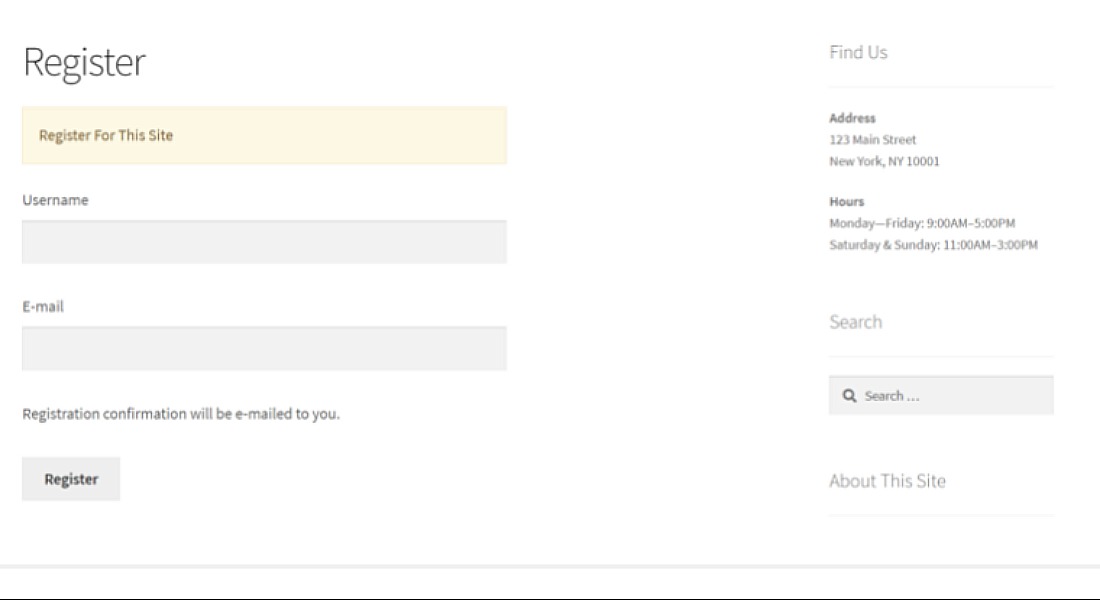Screen dimensions: 1100x600
Task: Click inside the E-mail input field
Action: 264,349
